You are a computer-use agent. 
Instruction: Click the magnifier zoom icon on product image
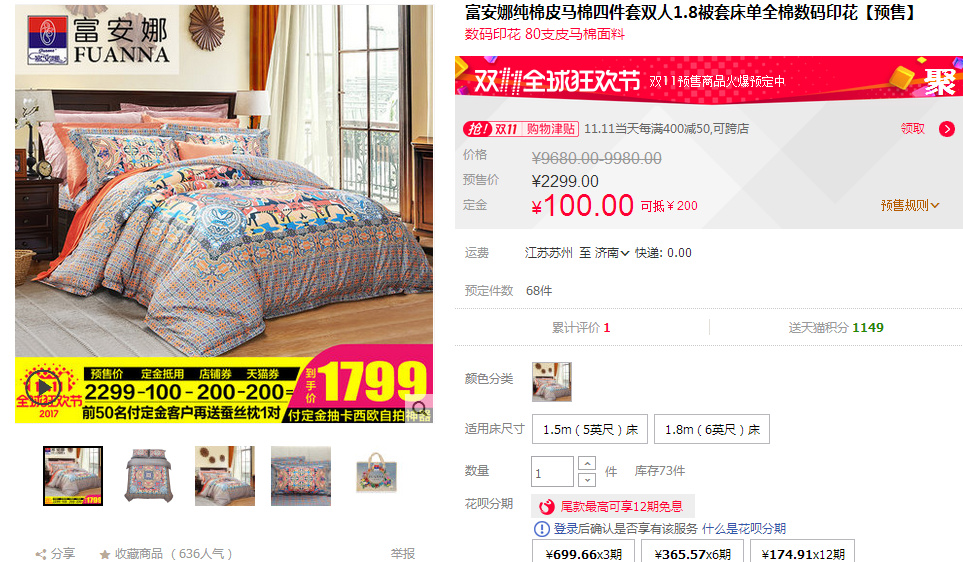pos(420,408)
